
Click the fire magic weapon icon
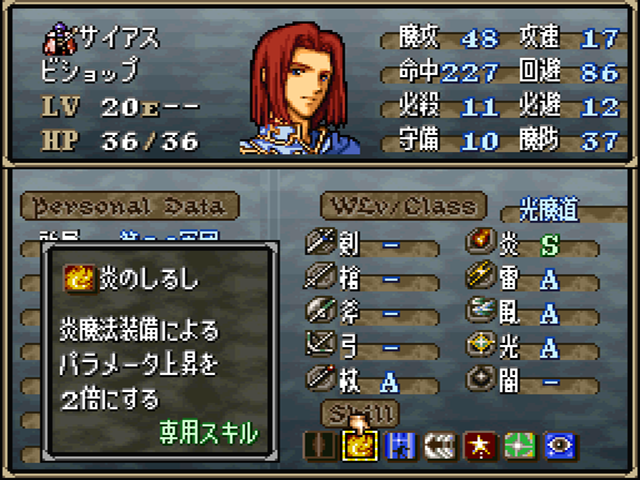click(481, 241)
